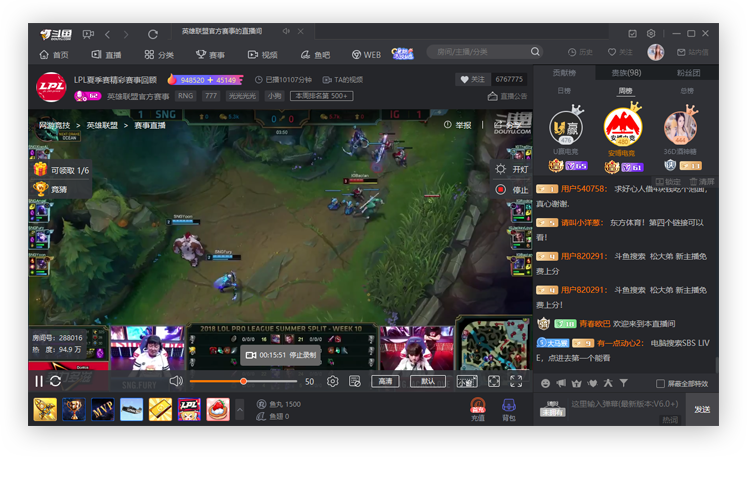This screenshot has width=747, height=487.
Task: Open LPL streamer avatar
Action: [51, 87]
